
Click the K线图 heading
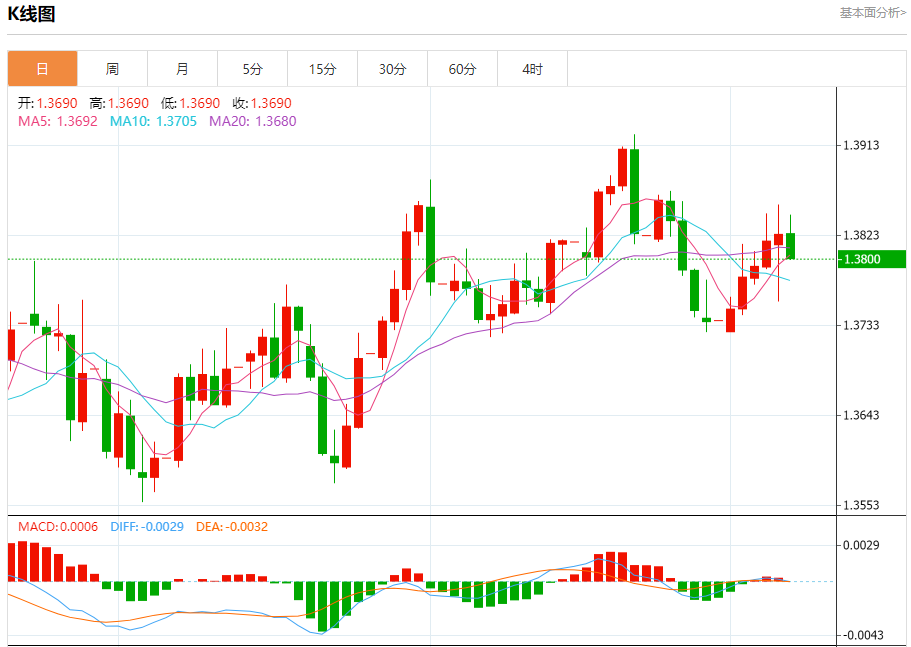click(31, 14)
